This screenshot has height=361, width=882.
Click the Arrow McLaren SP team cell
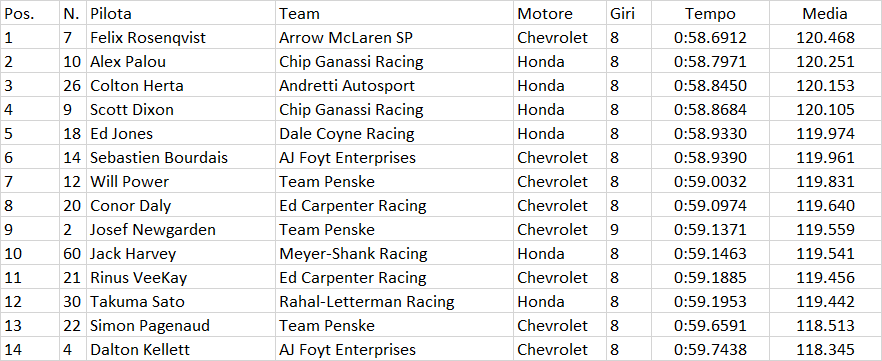[395, 37]
